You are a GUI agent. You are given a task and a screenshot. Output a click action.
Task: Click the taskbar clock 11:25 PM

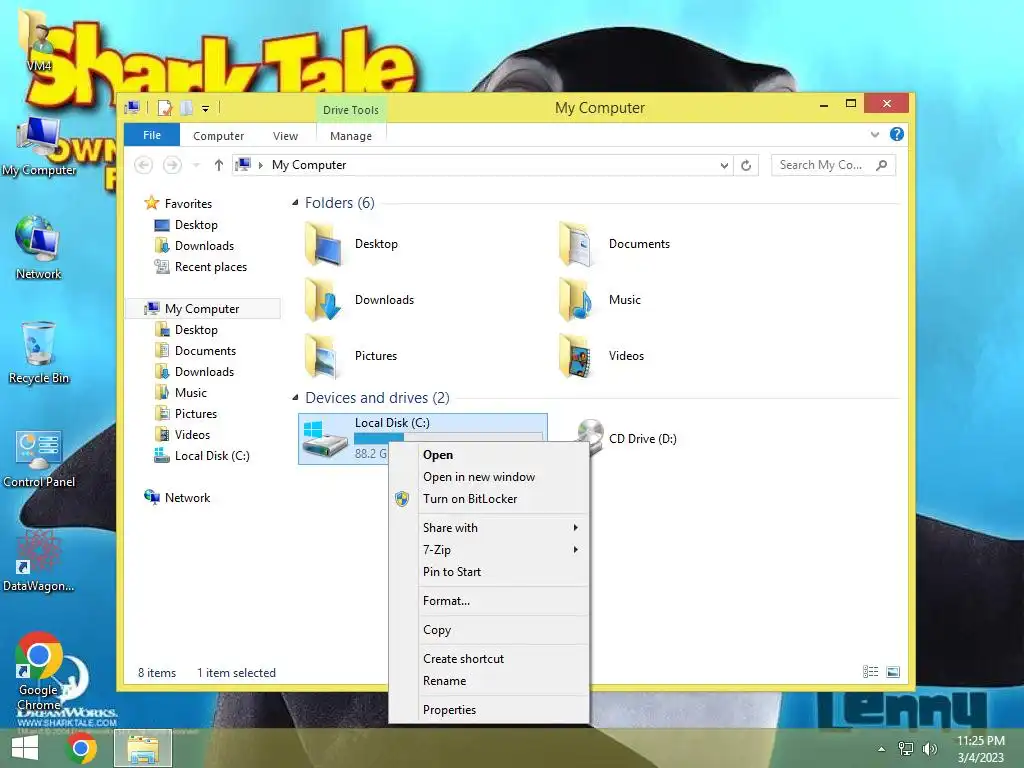pyautogui.click(x=981, y=741)
